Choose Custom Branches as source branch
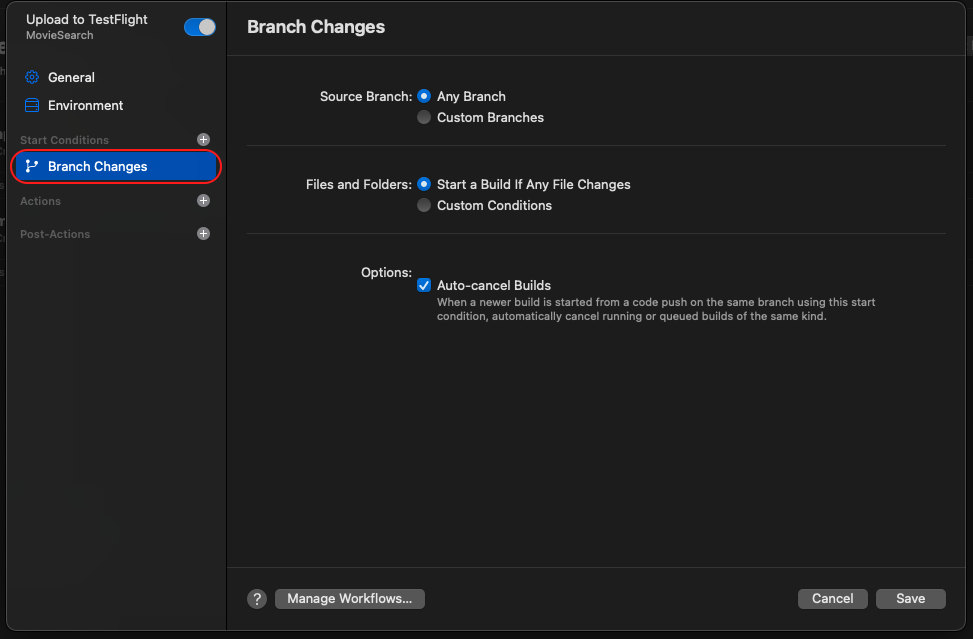973x639 pixels. [x=424, y=117]
